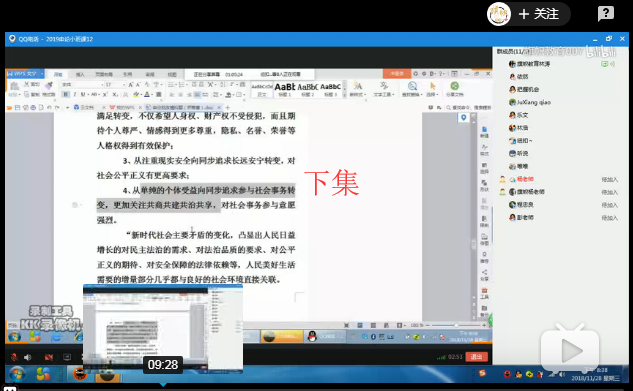
Task: Switch to the 开始 ribbon tab
Action: (58, 74)
